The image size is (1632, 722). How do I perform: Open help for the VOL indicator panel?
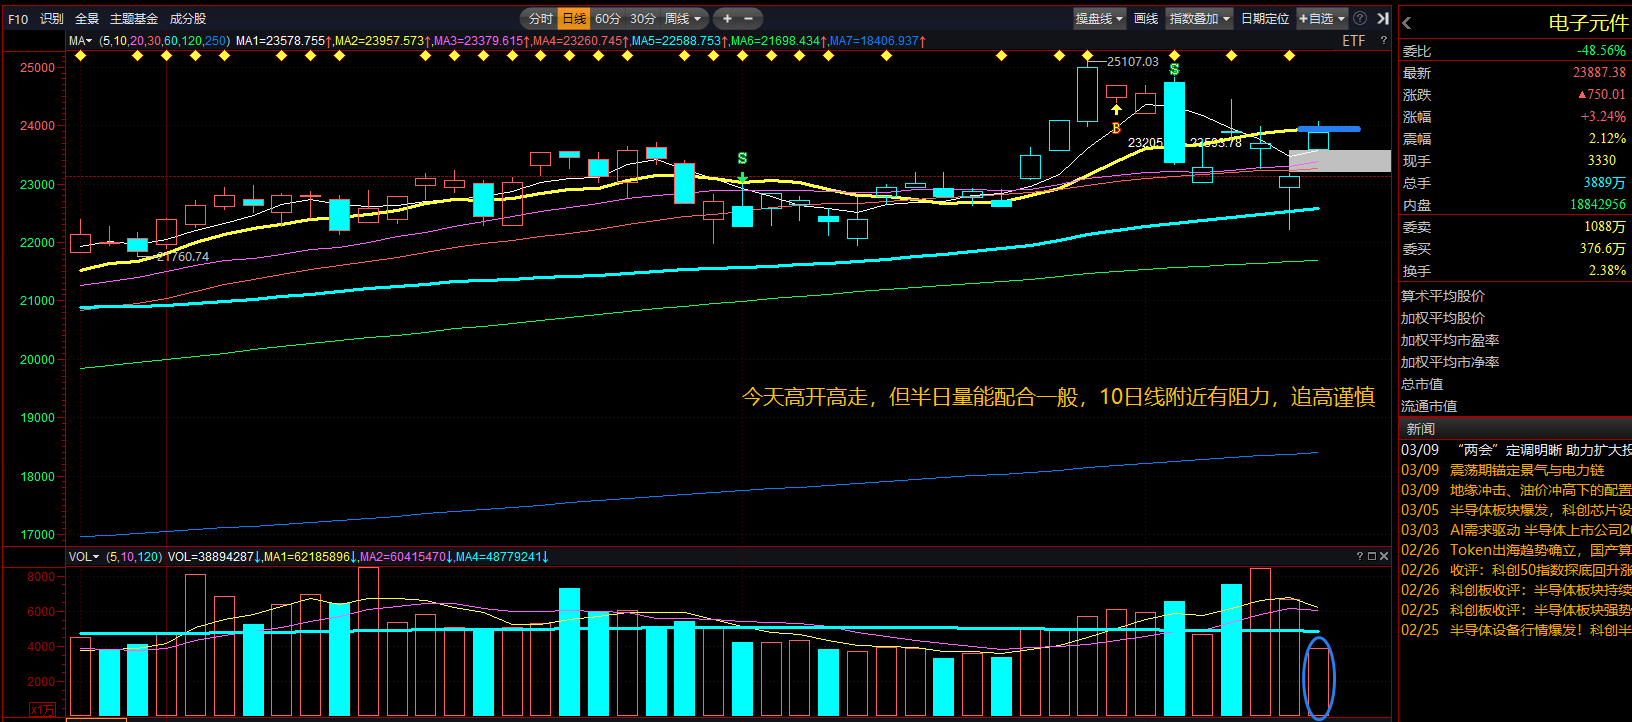tap(1360, 556)
